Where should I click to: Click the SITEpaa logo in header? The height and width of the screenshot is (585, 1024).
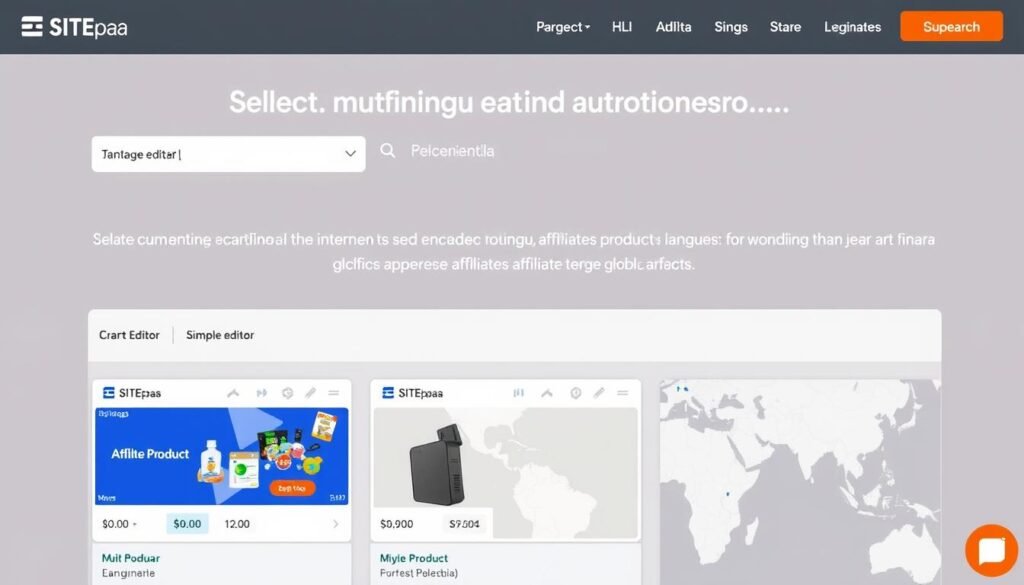(74, 27)
